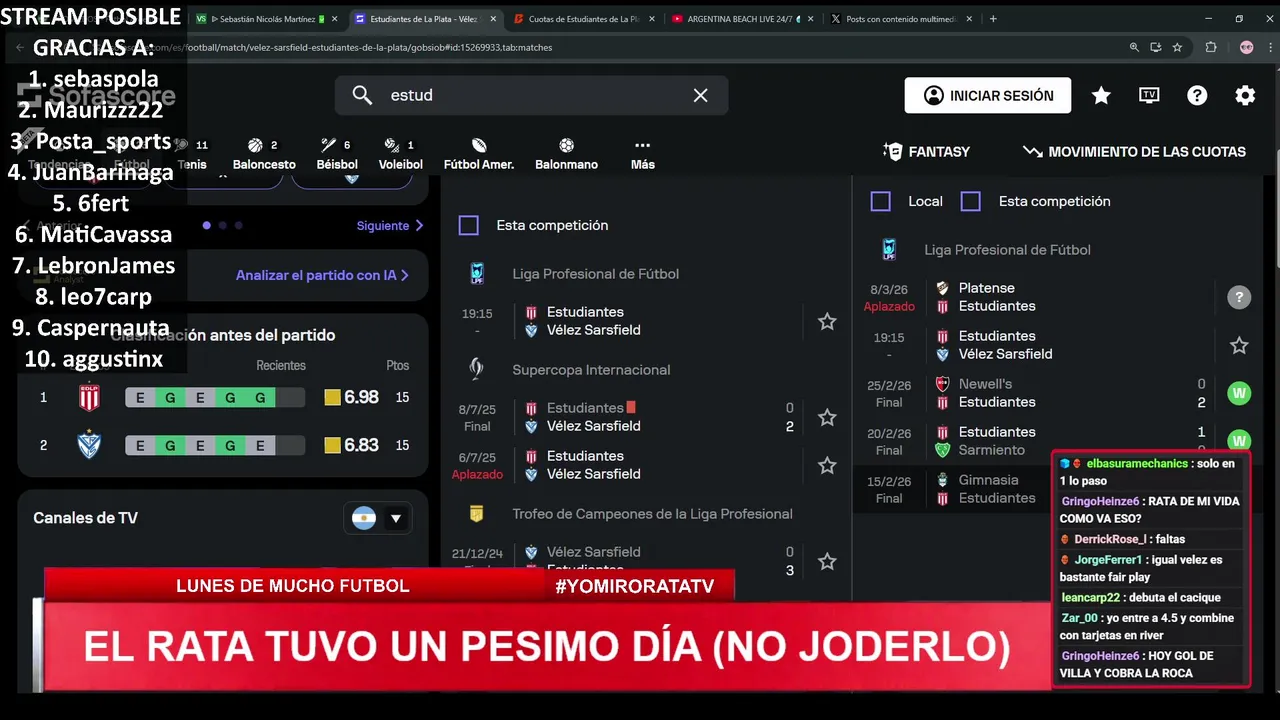Favorite the 8/7/25 Supercopa match
Viewport: 1280px width, 720px height.
pyautogui.click(x=827, y=417)
